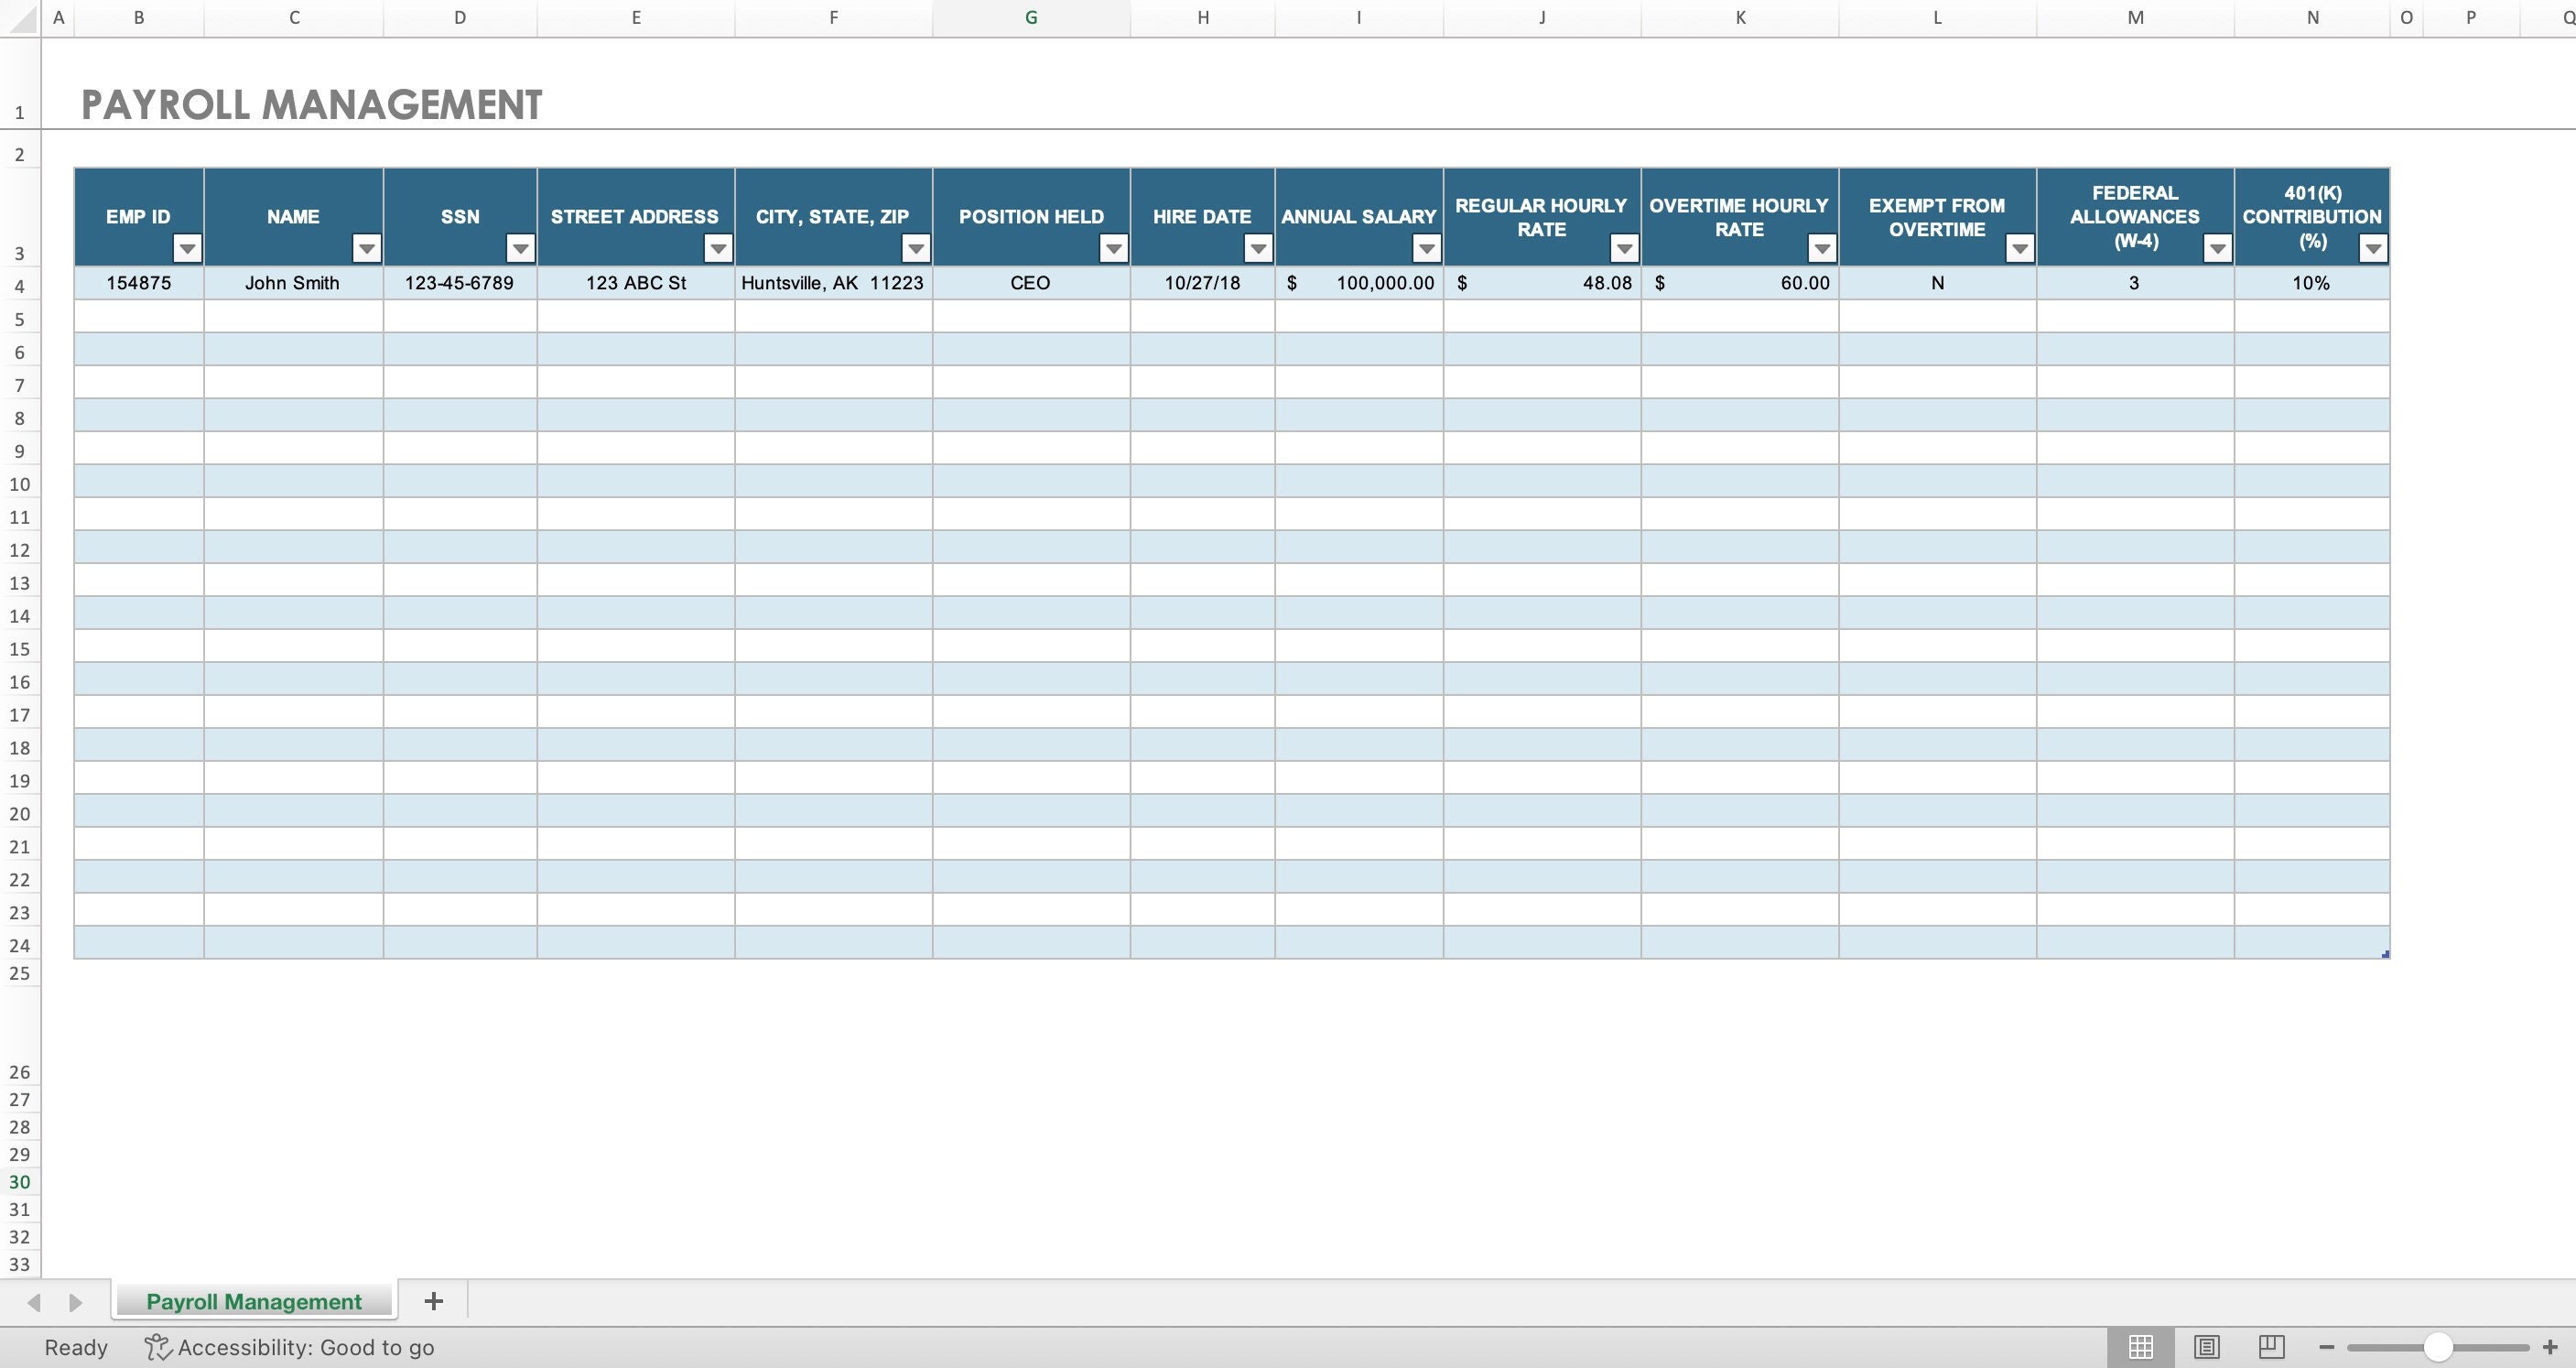Select the cell containing John Smith

pos(292,283)
